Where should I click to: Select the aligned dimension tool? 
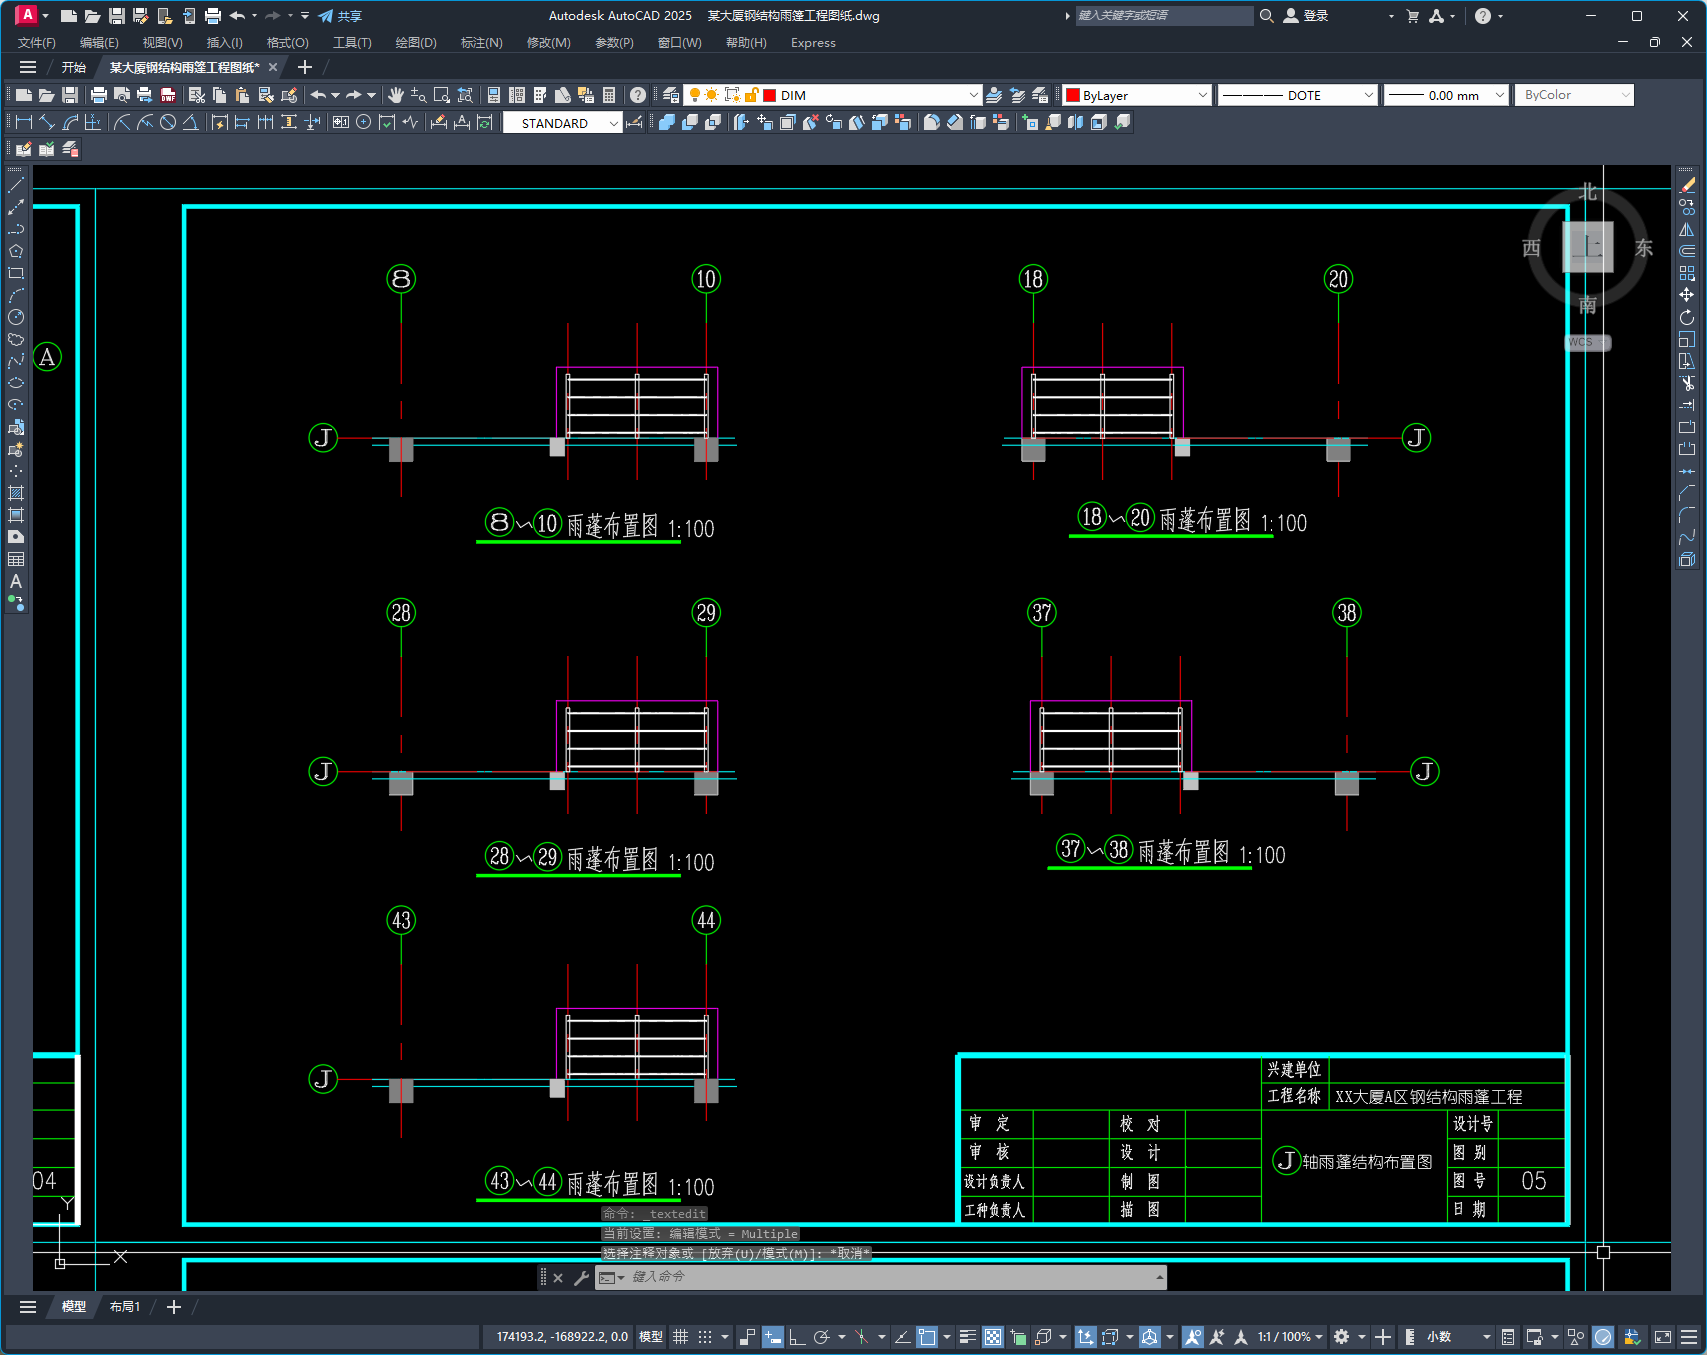pyautogui.click(x=47, y=122)
